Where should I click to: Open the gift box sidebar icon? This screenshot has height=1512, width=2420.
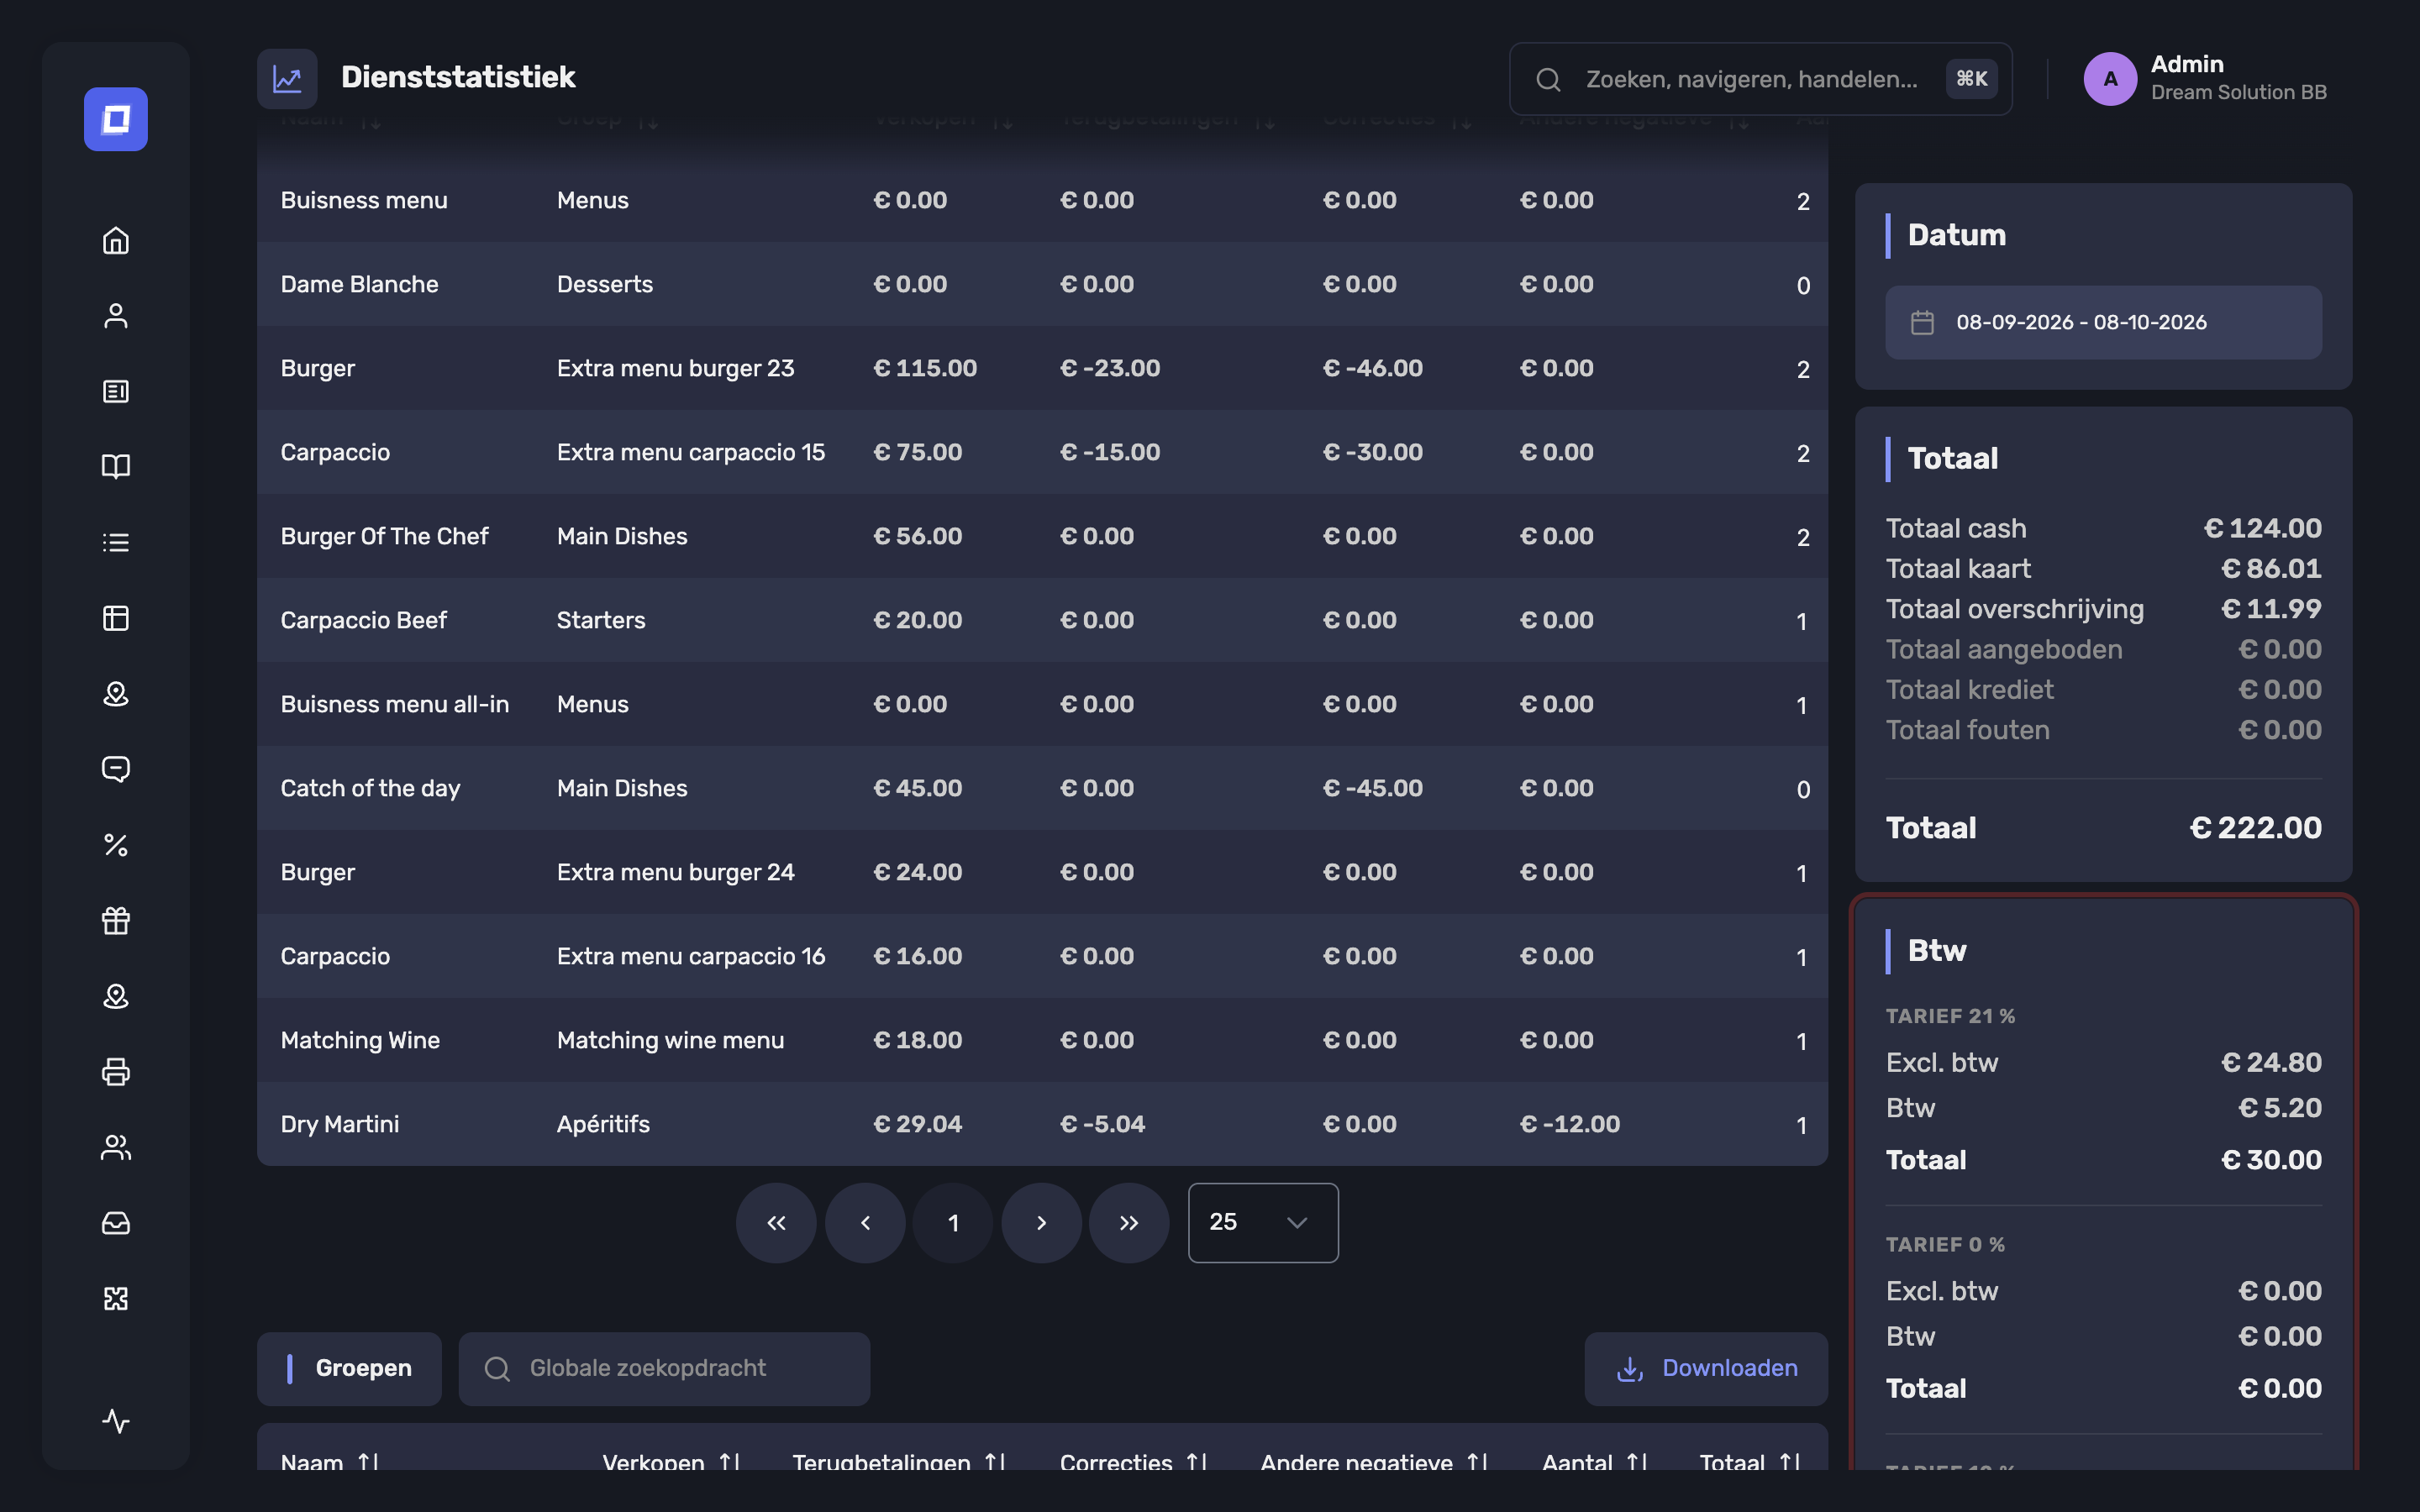click(x=116, y=920)
